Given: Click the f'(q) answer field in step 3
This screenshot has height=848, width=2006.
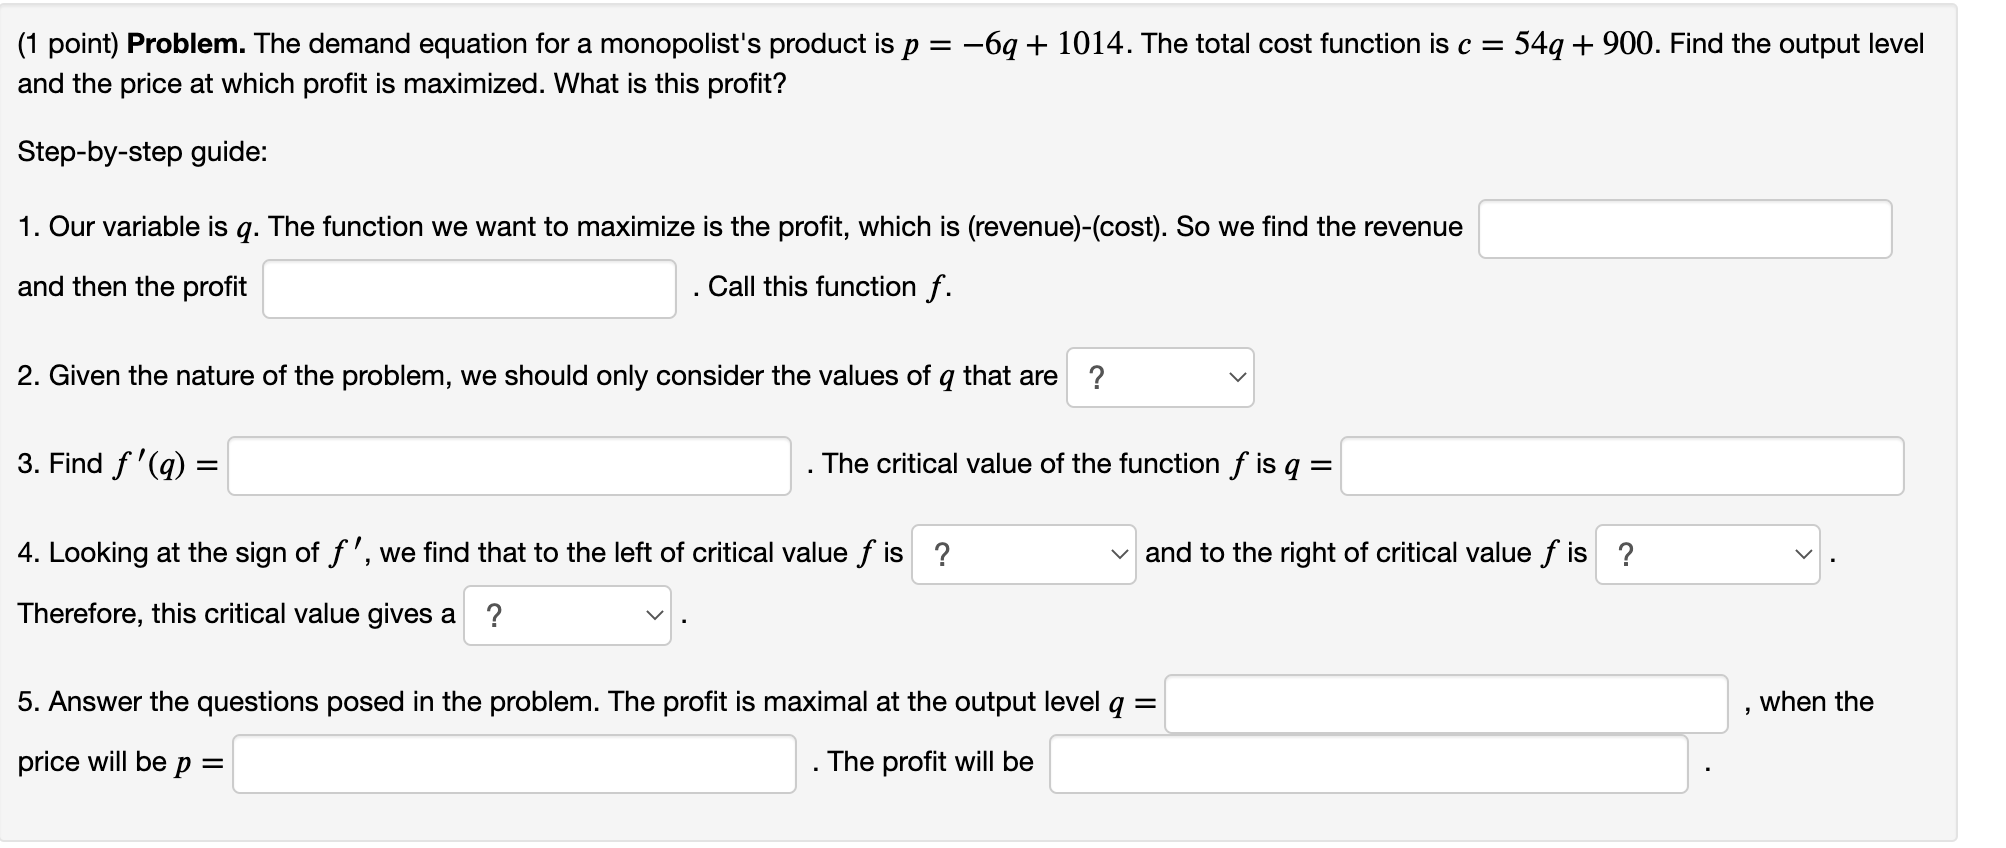Looking at the screenshot, I should (508, 465).
